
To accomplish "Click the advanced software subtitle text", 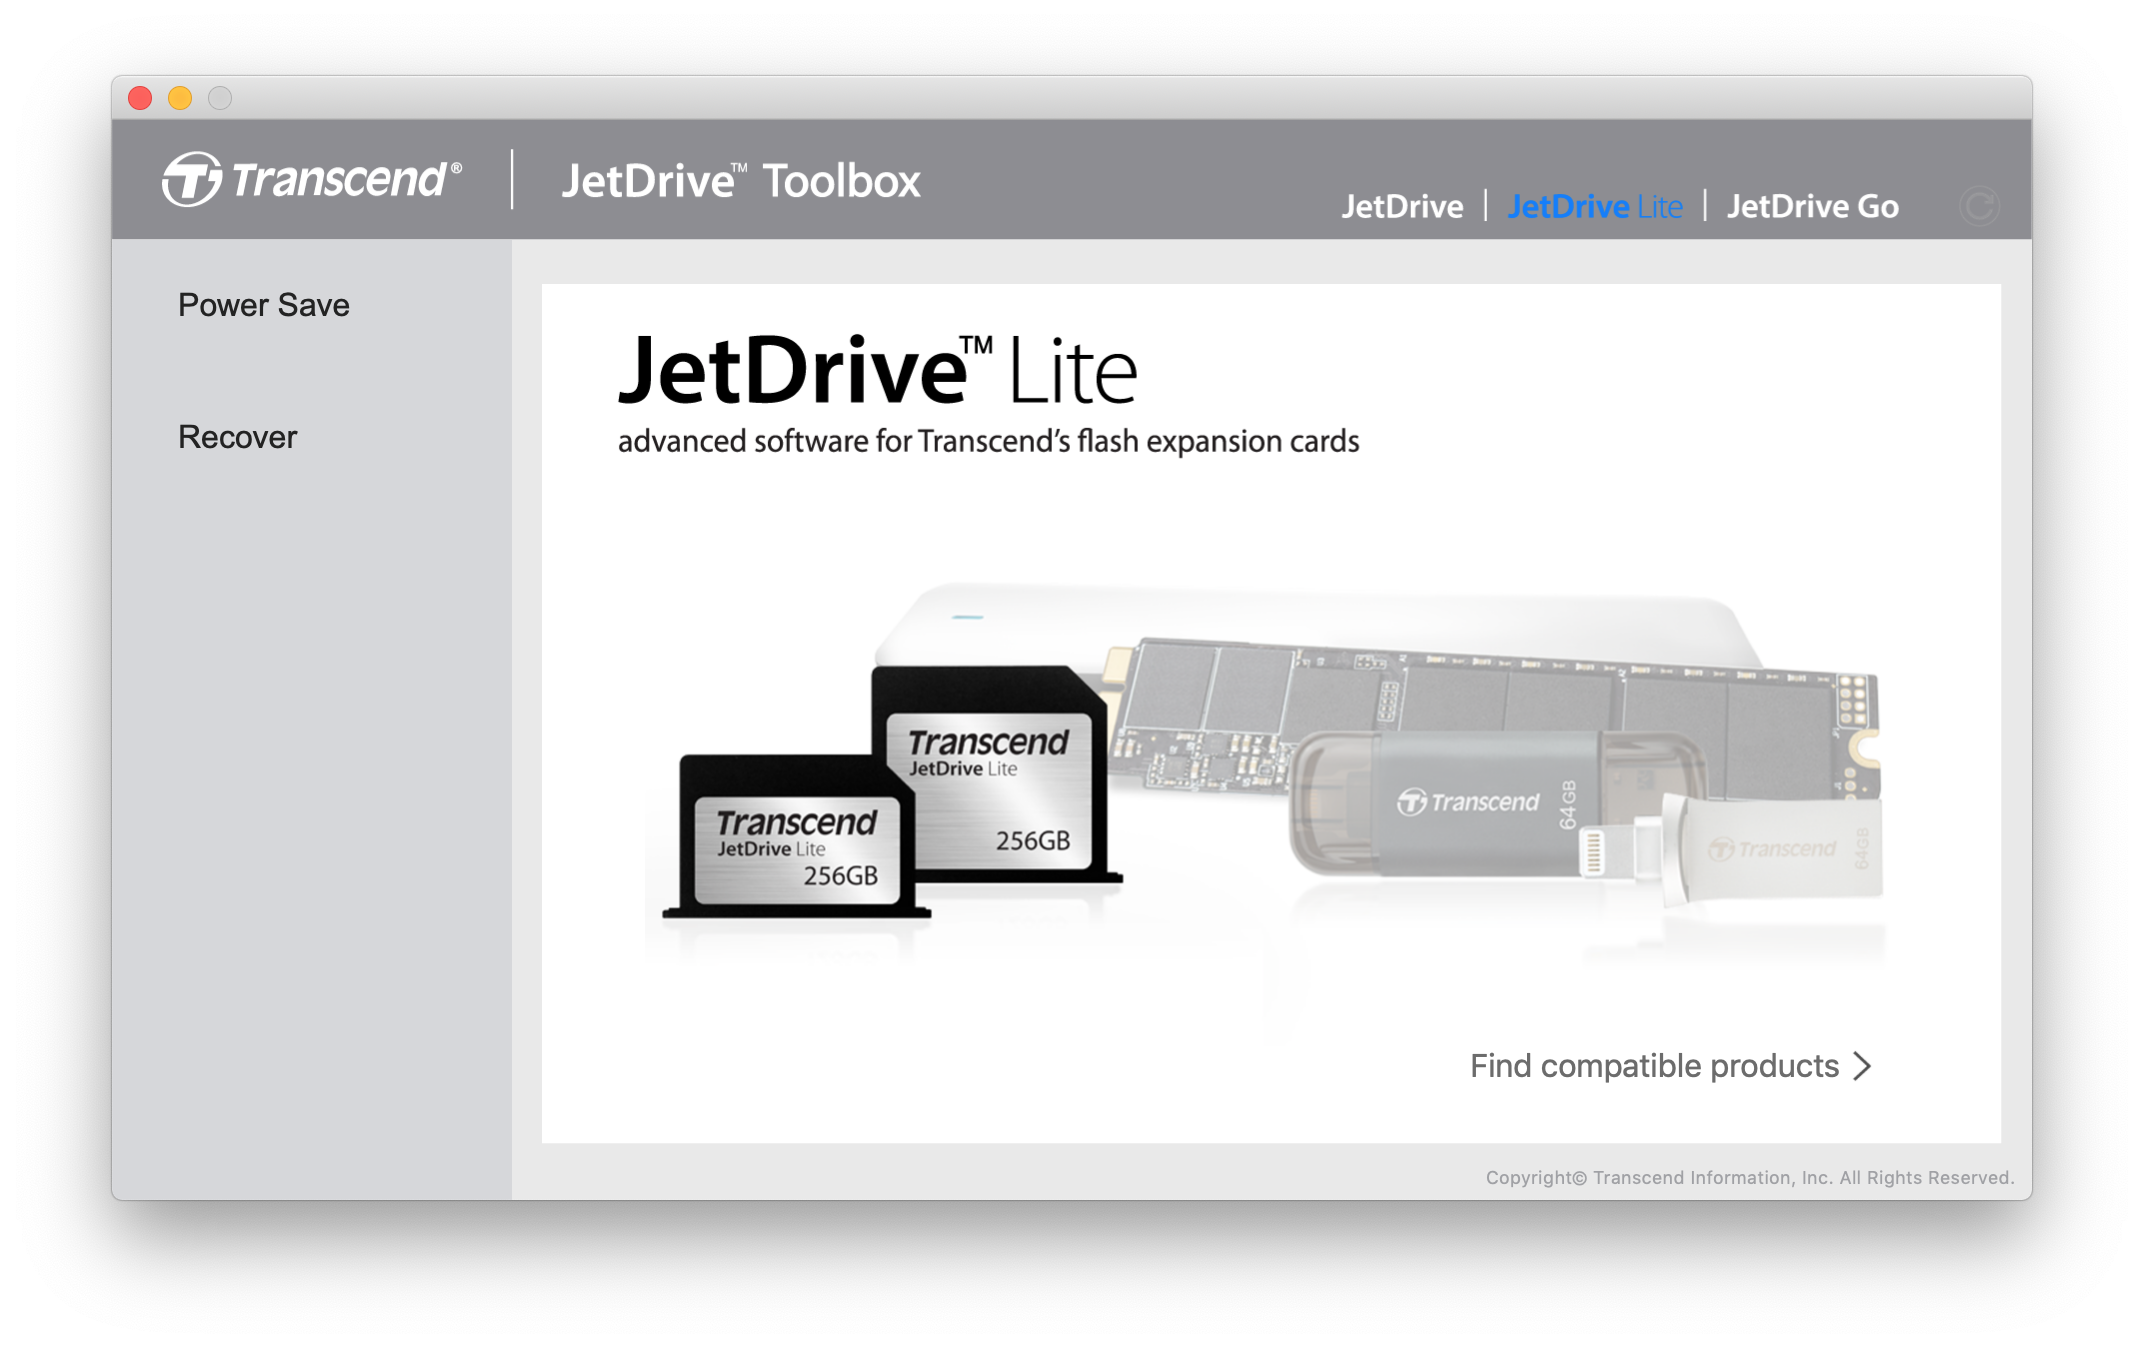I will (988, 441).
